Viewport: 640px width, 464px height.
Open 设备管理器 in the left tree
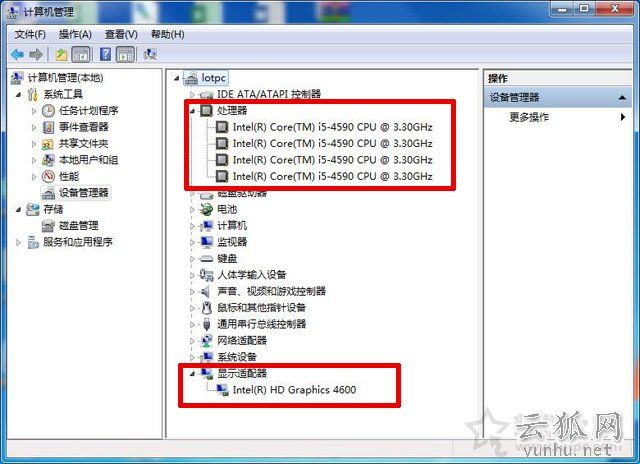tap(84, 193)
